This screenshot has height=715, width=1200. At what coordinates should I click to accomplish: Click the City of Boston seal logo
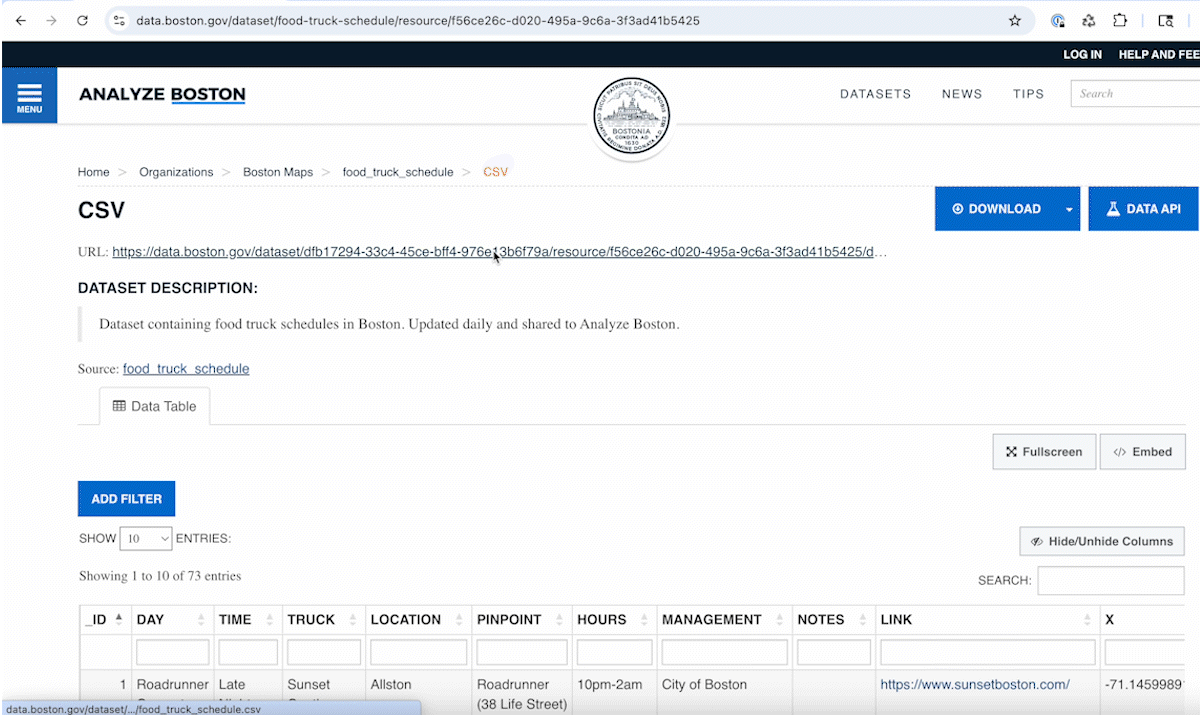coord(630,117)
